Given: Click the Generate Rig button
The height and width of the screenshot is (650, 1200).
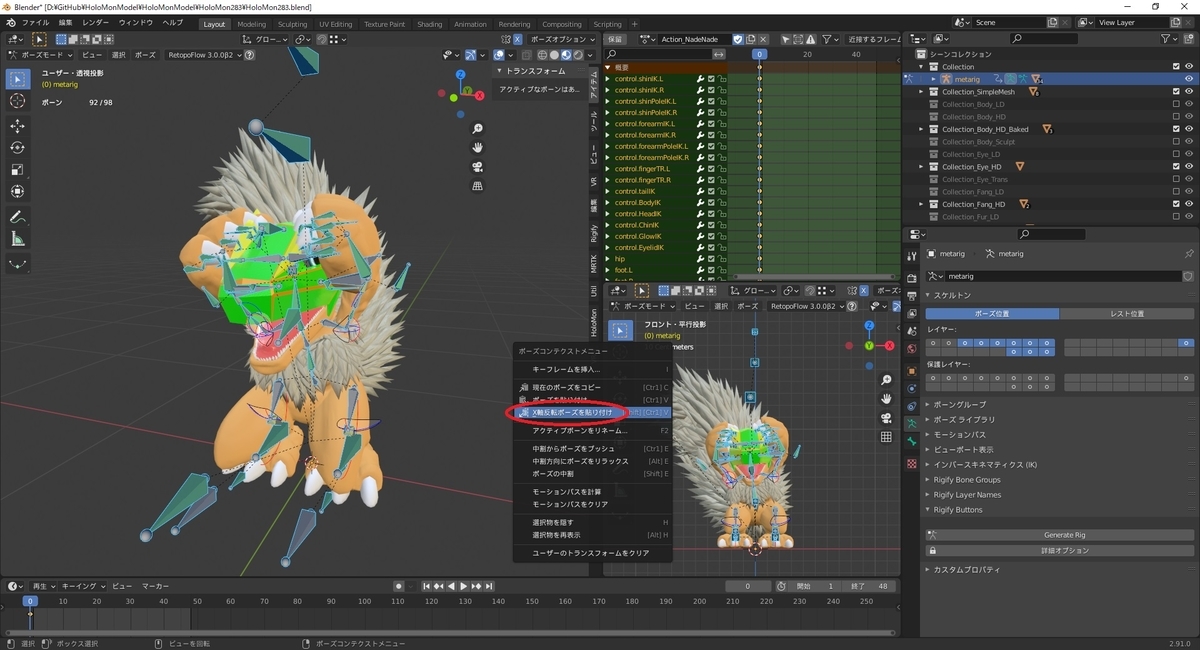Looking at the screenshot, I should [1059, 535].
